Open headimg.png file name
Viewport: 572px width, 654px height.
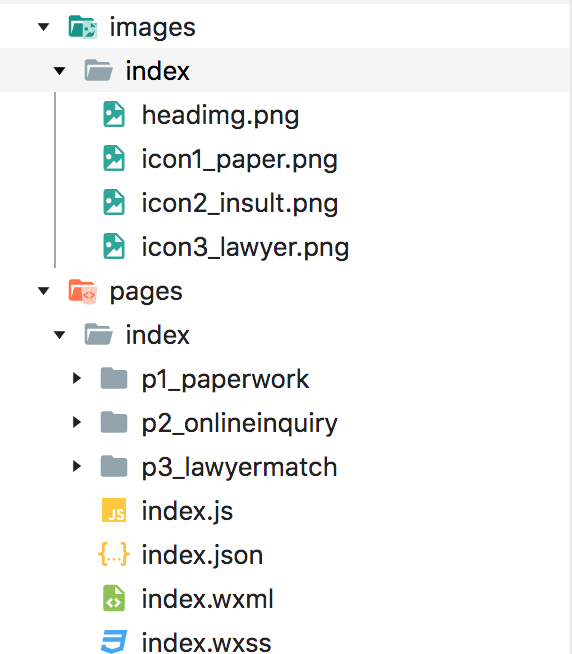coord(220,116)
